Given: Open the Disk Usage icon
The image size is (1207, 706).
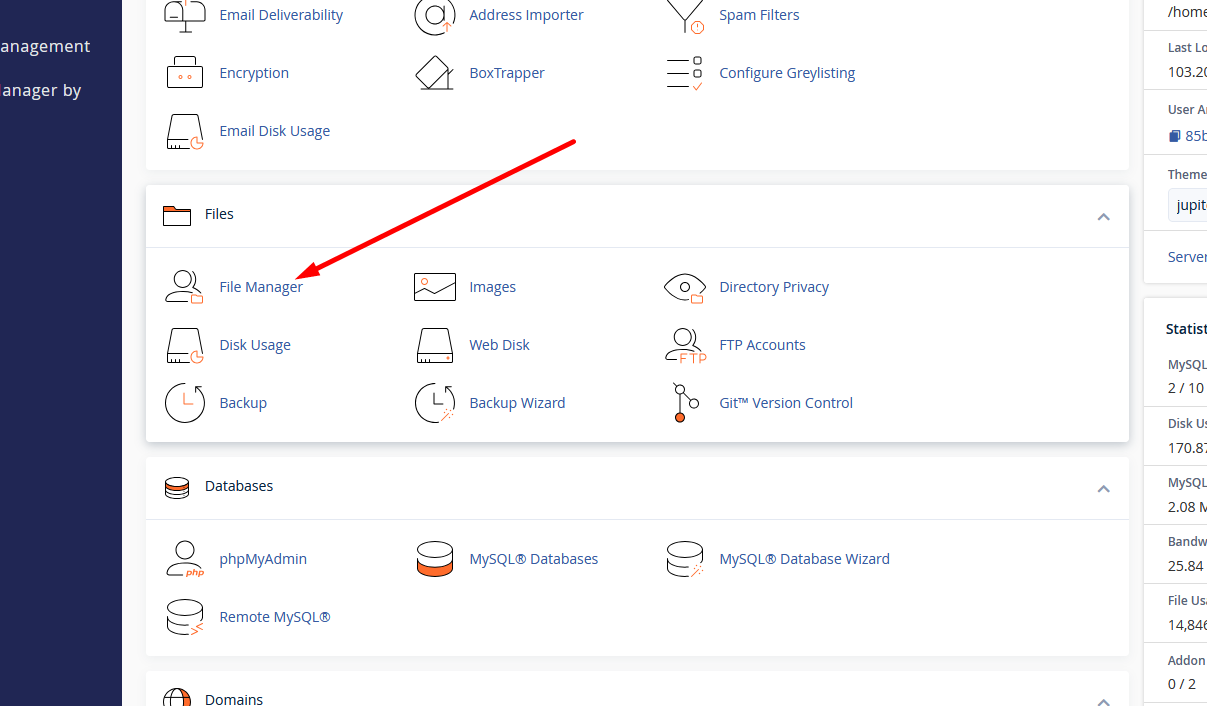Looking at the screenshot, I should point(184,345).
